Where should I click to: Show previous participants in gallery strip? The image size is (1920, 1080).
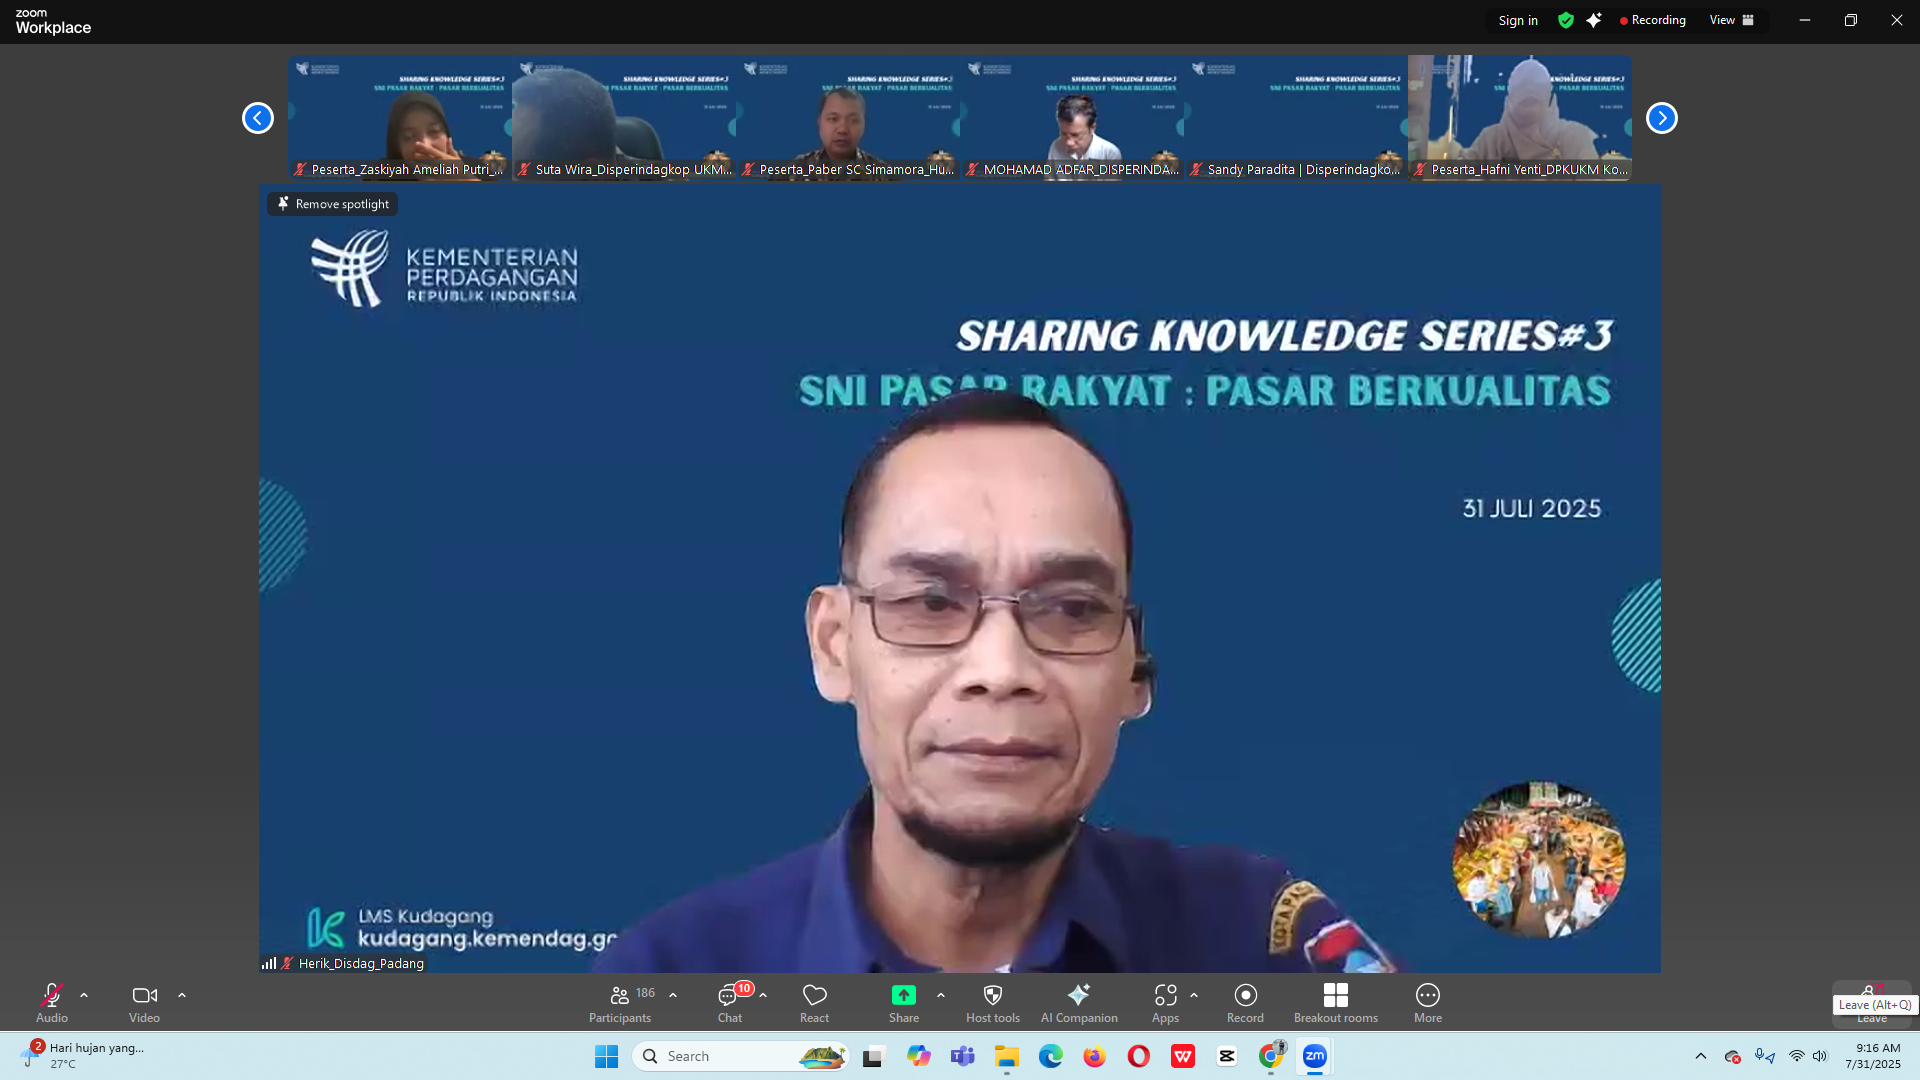point(258,118)
